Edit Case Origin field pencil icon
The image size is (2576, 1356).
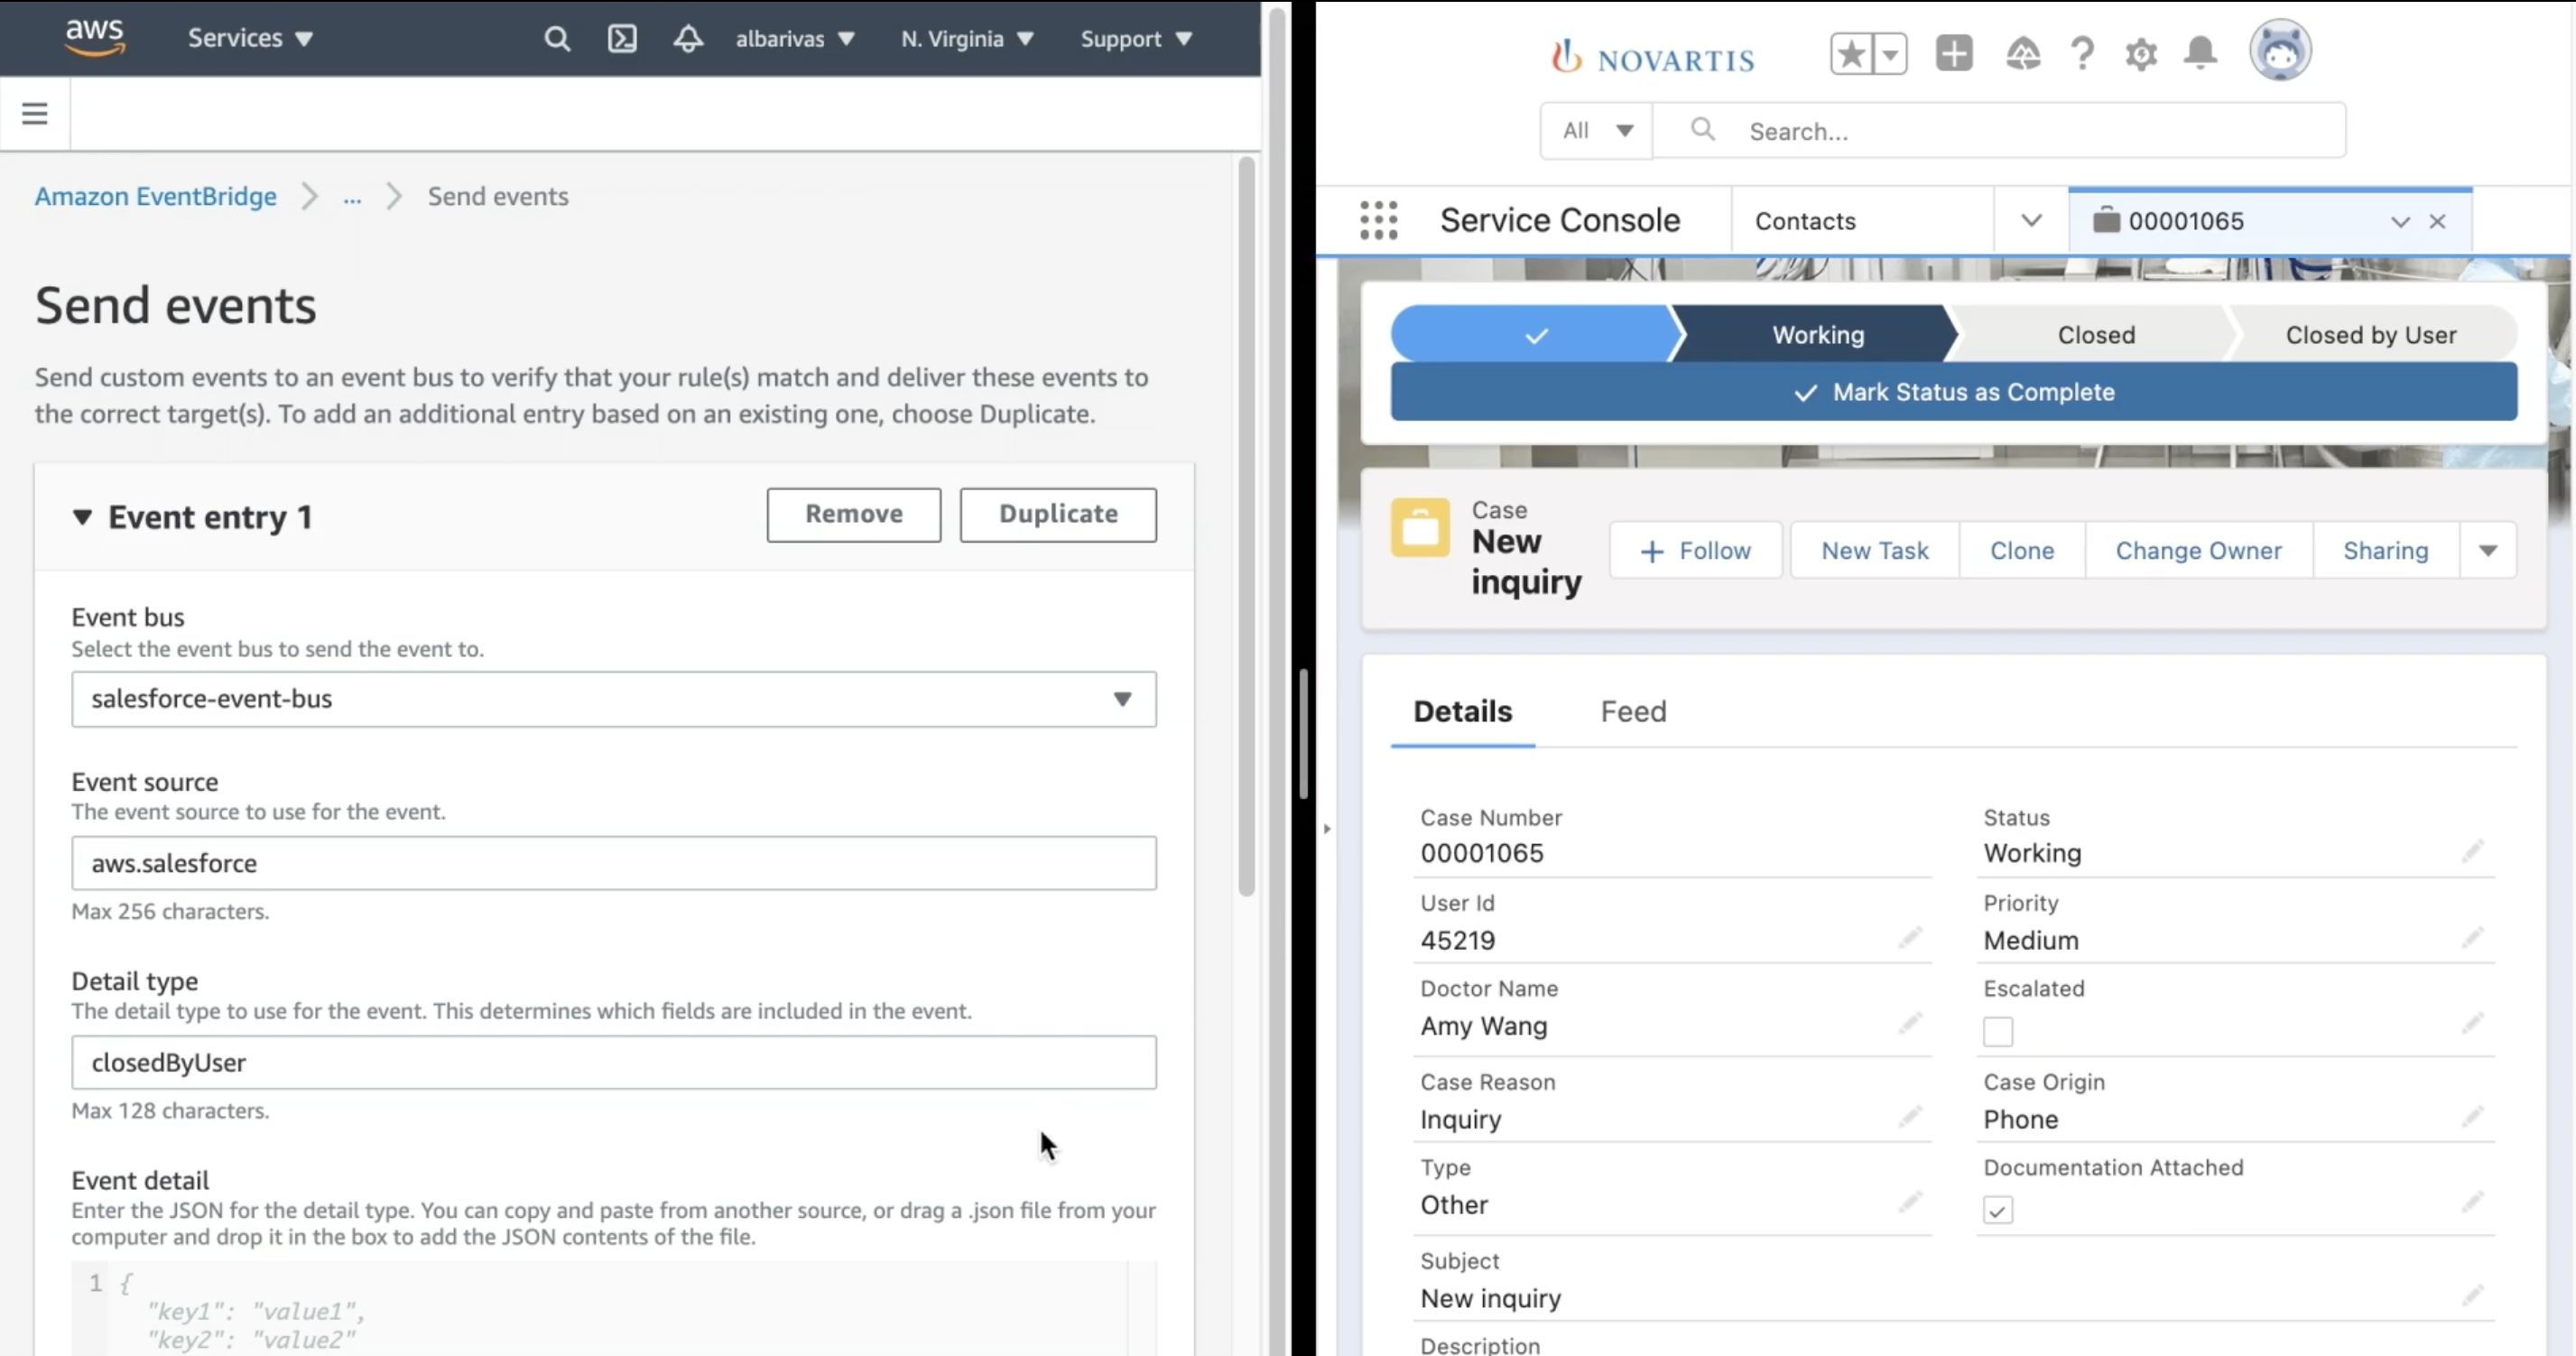(x=2472, y=1117)
